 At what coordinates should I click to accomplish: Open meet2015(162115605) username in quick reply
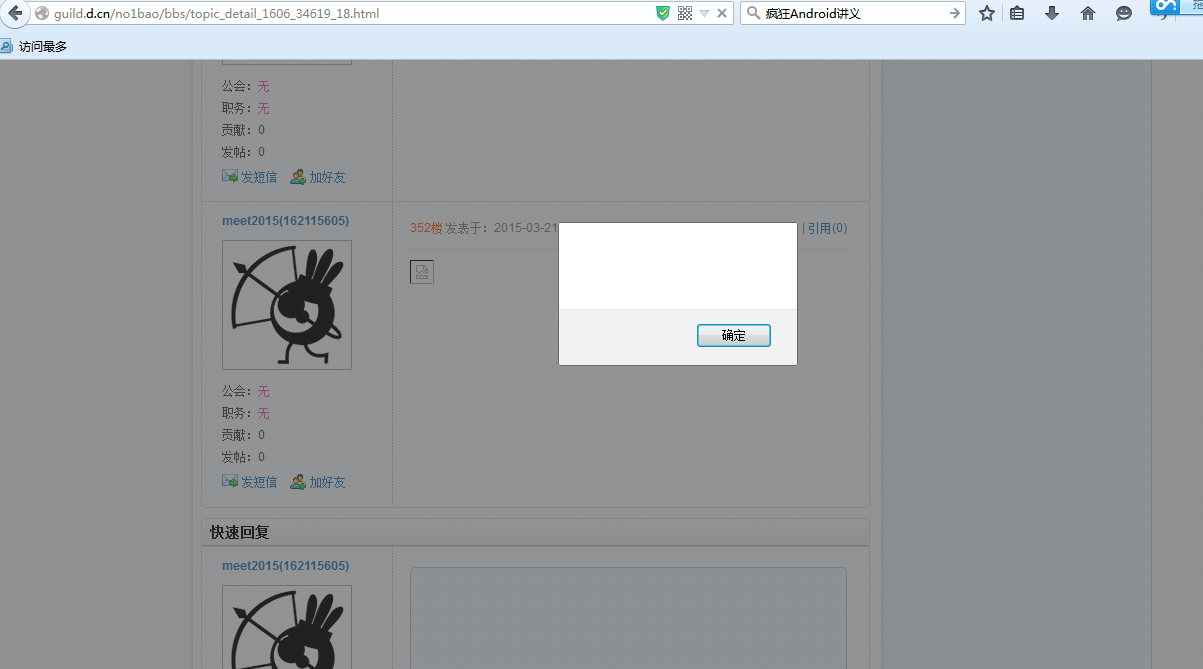tap(285, 566)
